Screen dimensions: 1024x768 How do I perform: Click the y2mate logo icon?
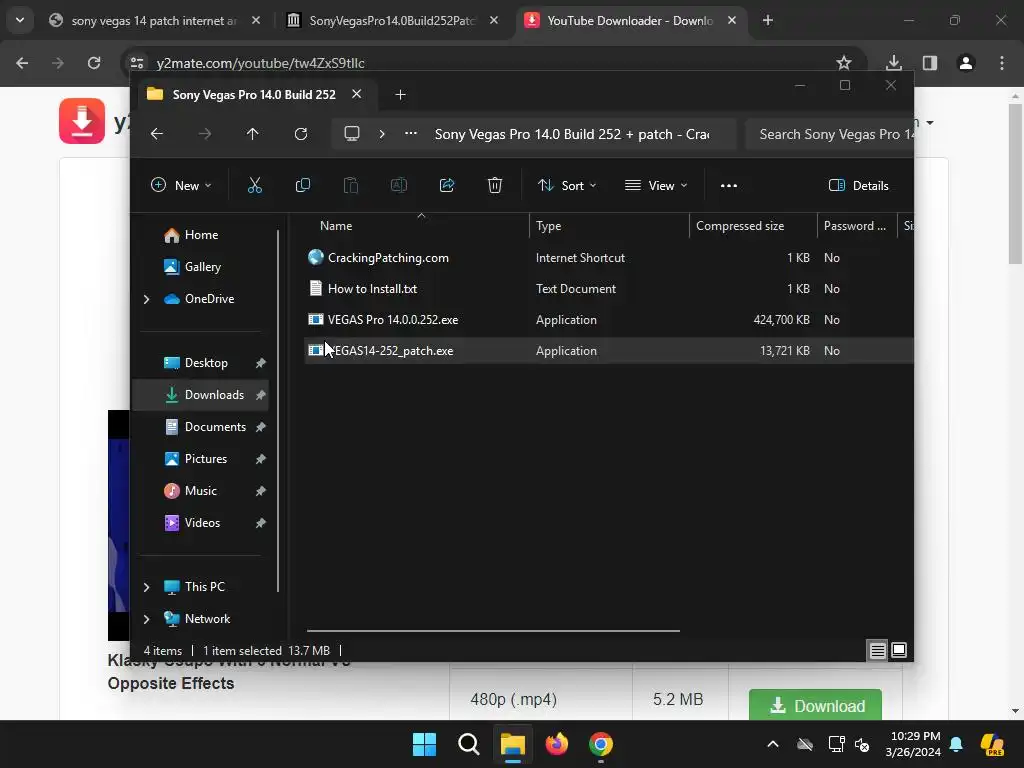(x=82, y=121)
